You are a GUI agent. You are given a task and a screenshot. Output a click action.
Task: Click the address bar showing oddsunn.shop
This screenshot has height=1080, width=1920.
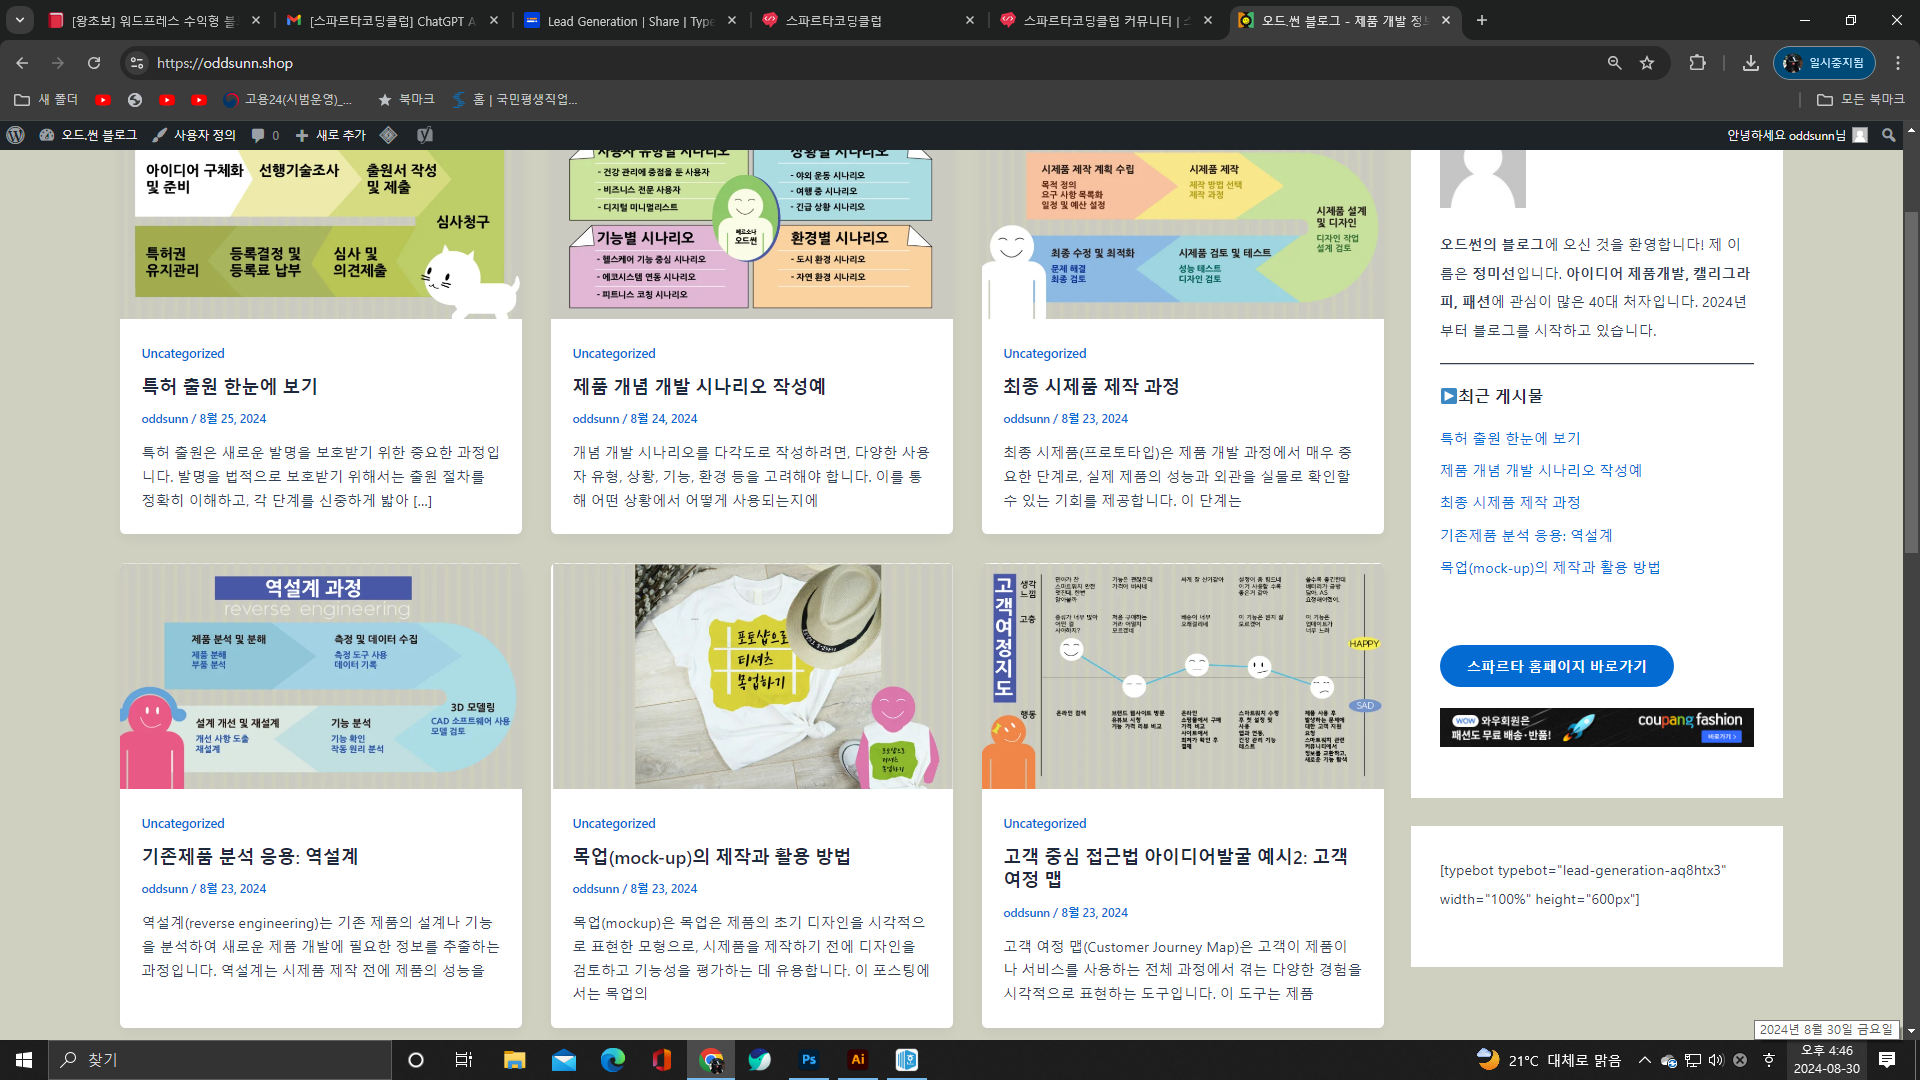(x=870, y=63)
